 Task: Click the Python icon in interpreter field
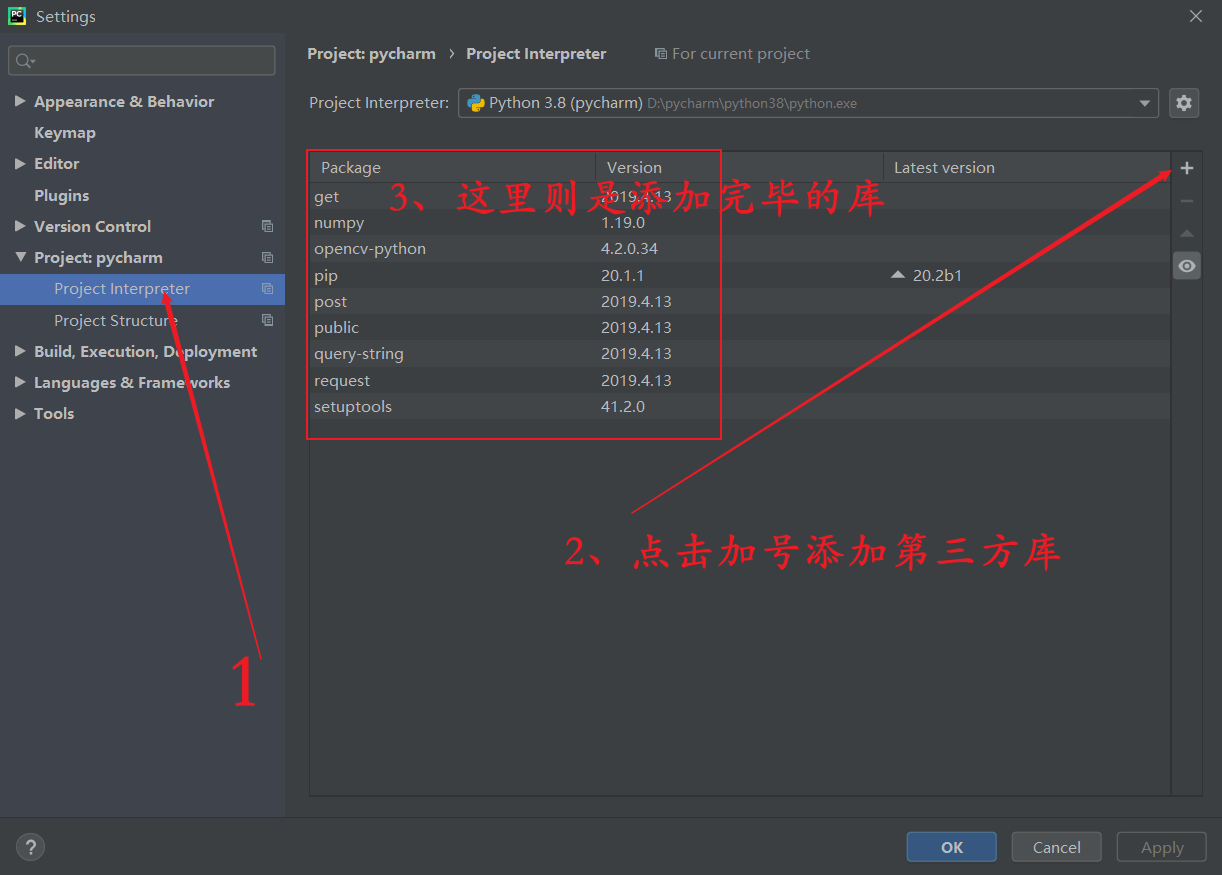point(476,103)
